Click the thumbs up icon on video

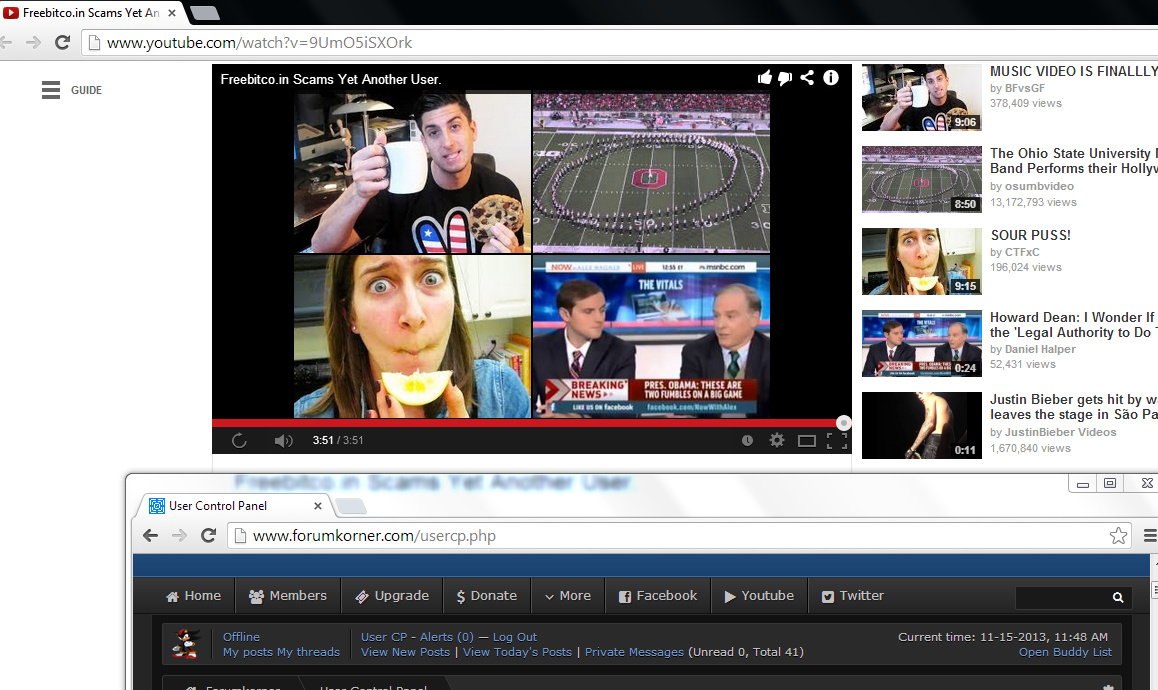(x=764, y=78)
